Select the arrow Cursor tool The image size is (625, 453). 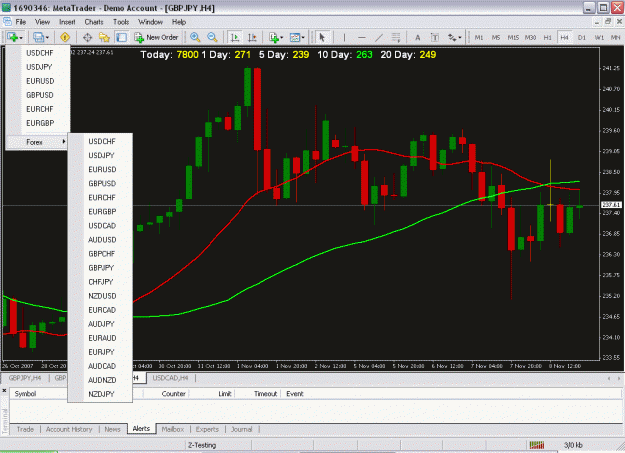322,37
